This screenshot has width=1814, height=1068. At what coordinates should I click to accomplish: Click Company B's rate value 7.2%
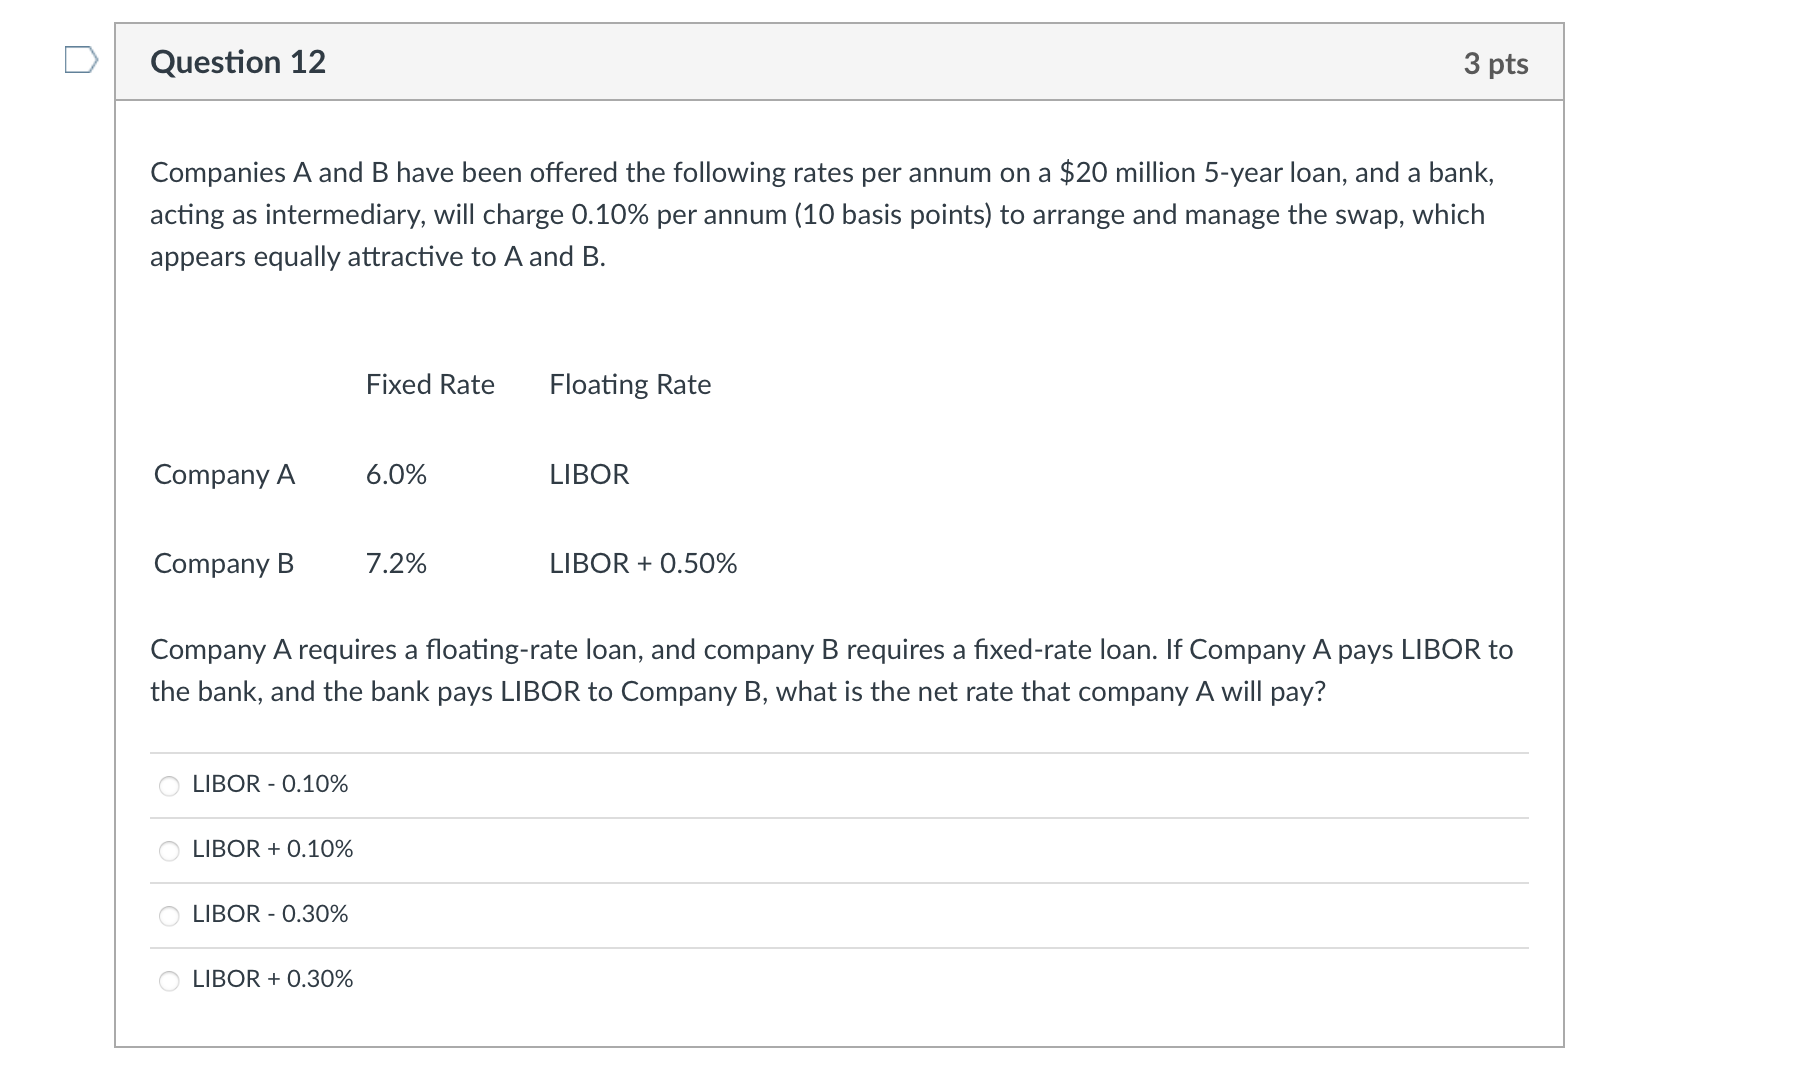pyautogui.click(x=396, y=564)
